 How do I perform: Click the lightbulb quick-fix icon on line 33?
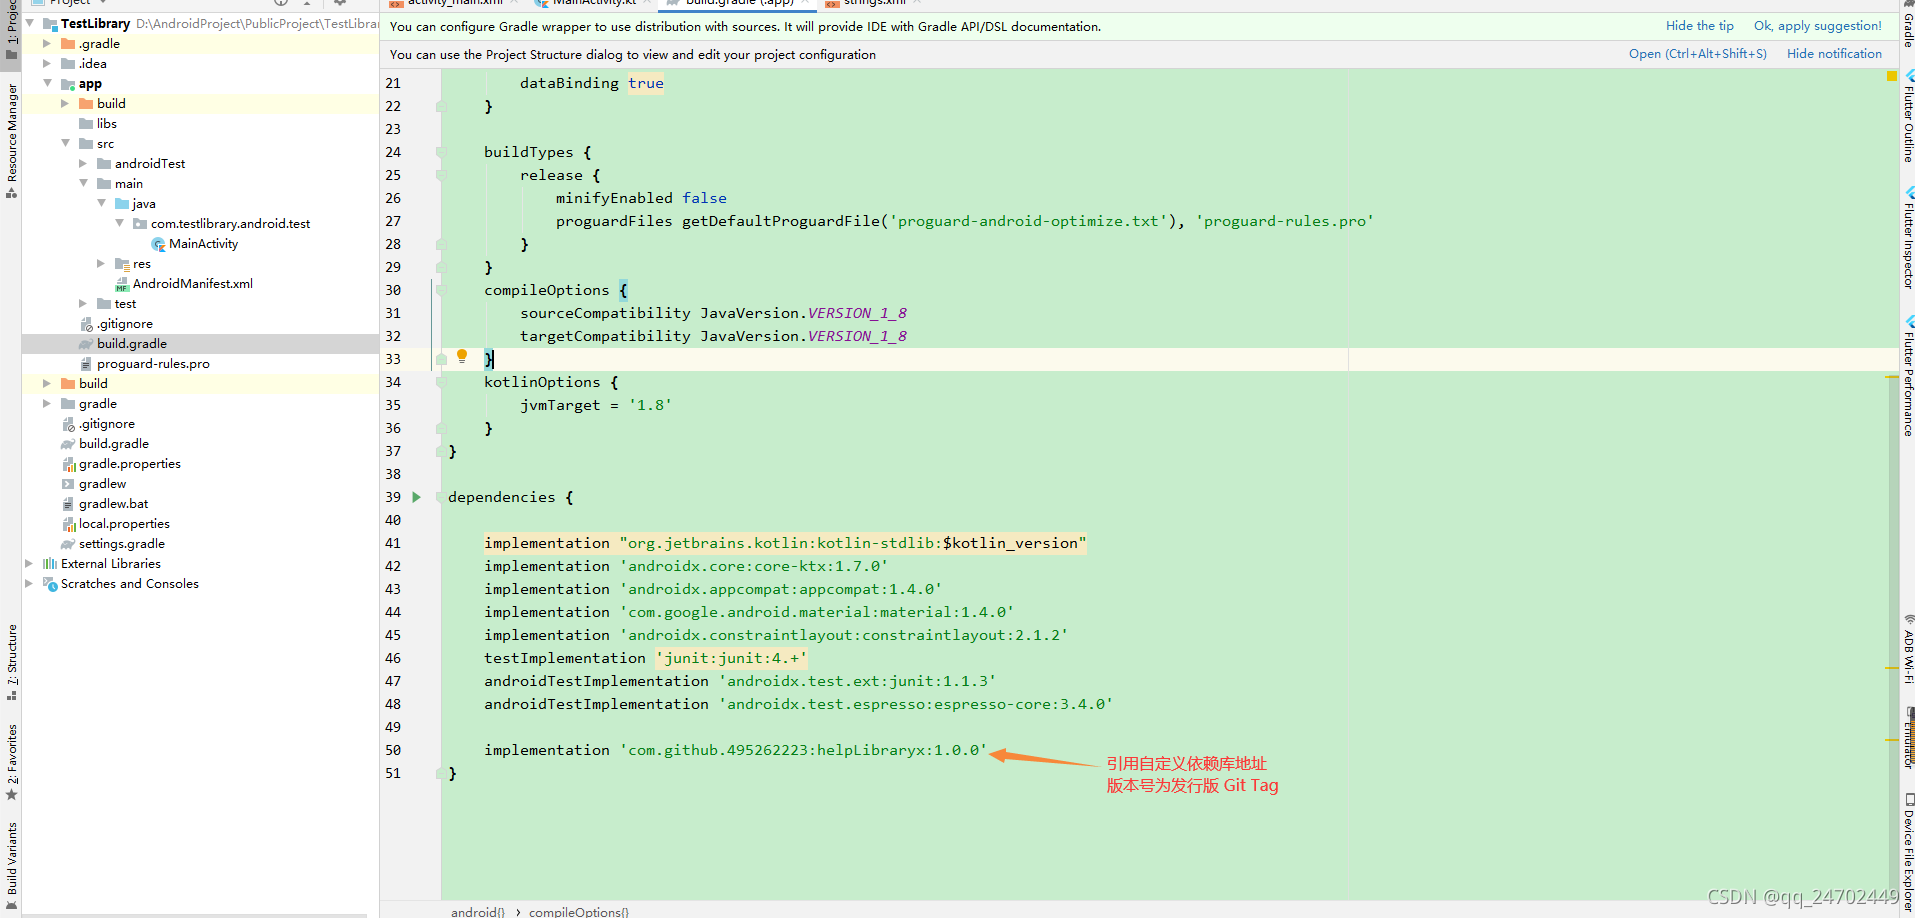[462, 356]
